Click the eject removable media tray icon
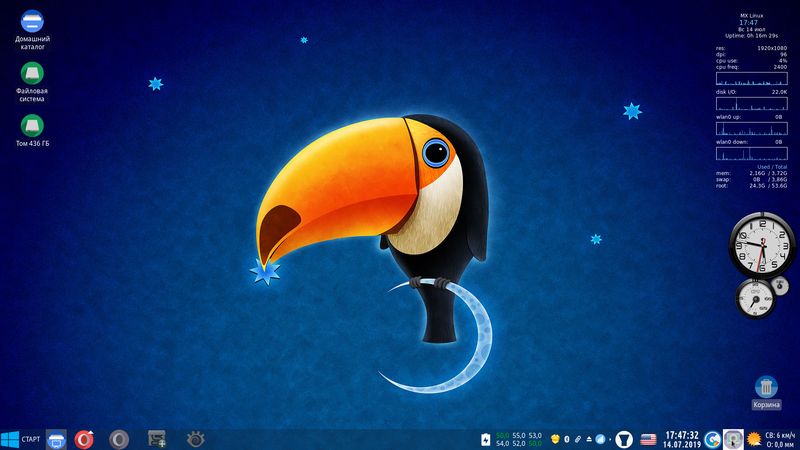 click(589, 439)
